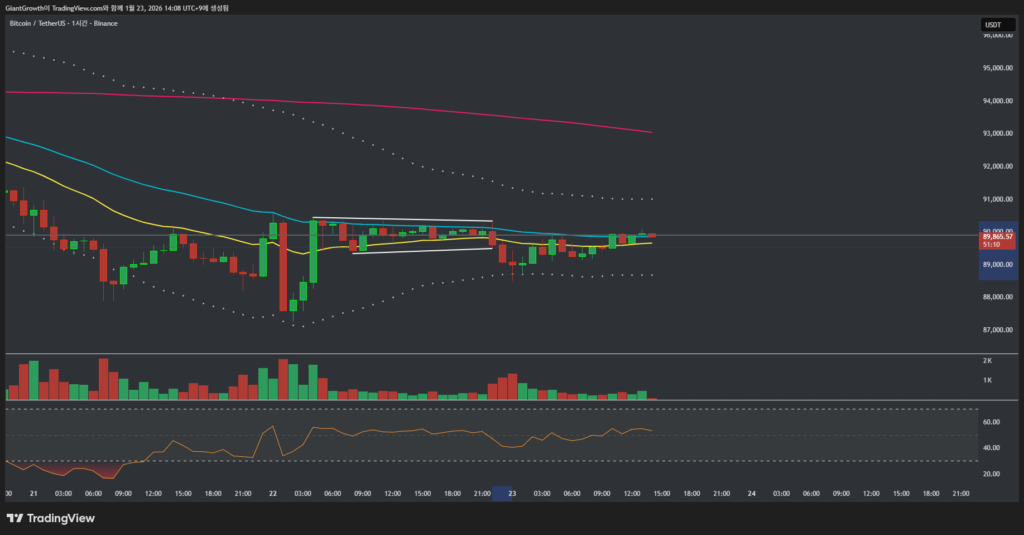The height and width of the screenshot is (535, 1024).
Task: Click the 96,000.00 price axis label
Action: pyautogui.click(x=999, y=35)
